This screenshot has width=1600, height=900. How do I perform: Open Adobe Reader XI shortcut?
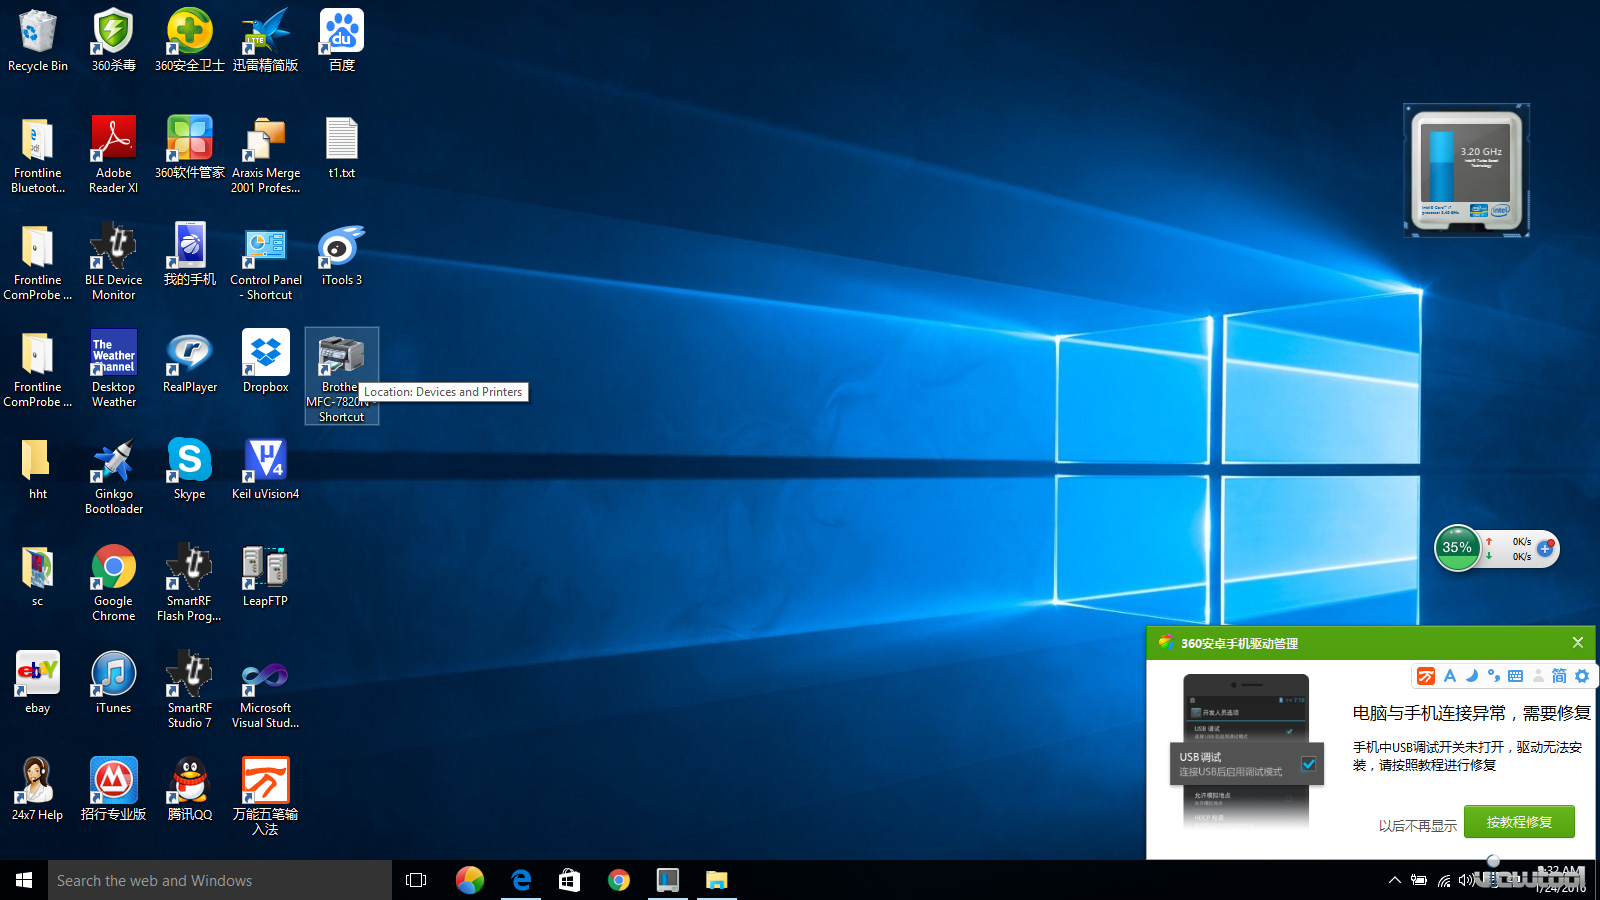[114, 154]
